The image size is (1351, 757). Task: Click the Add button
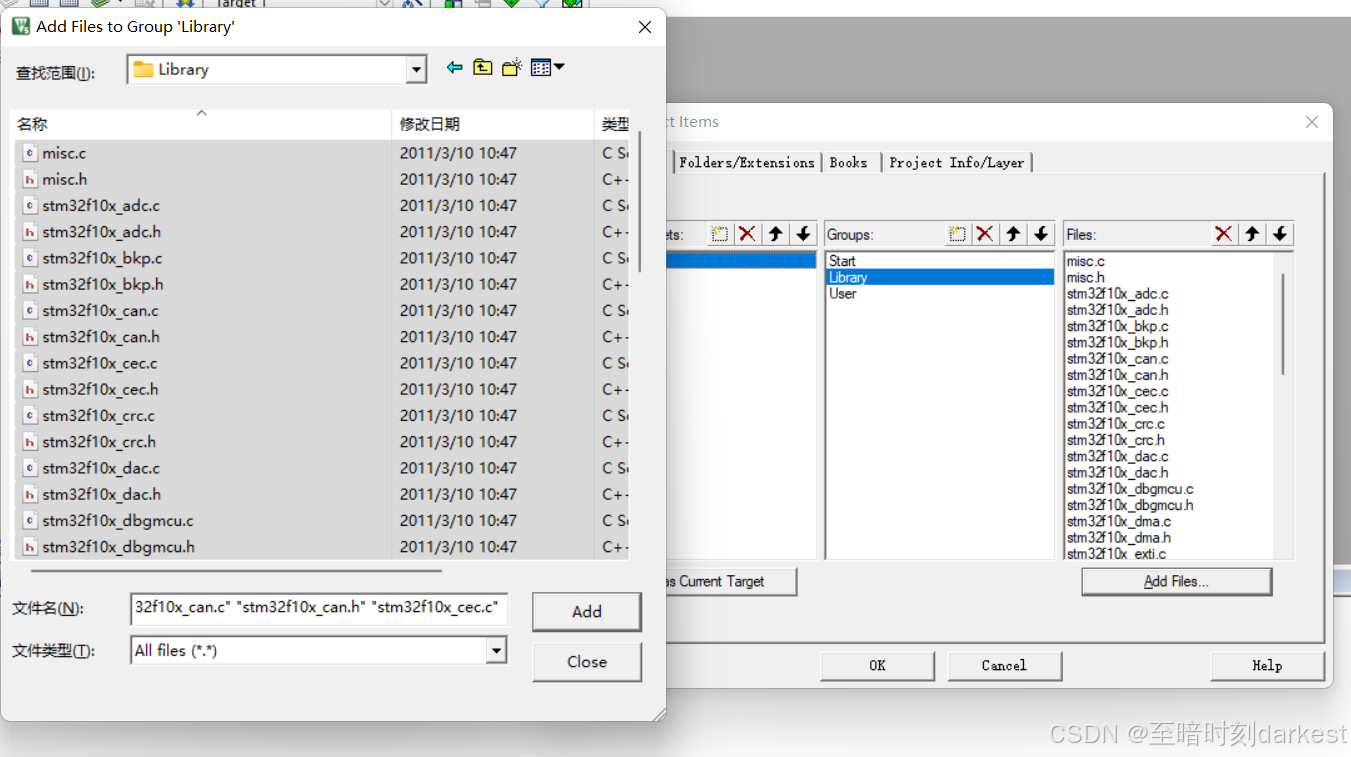[x=587, y=612]
